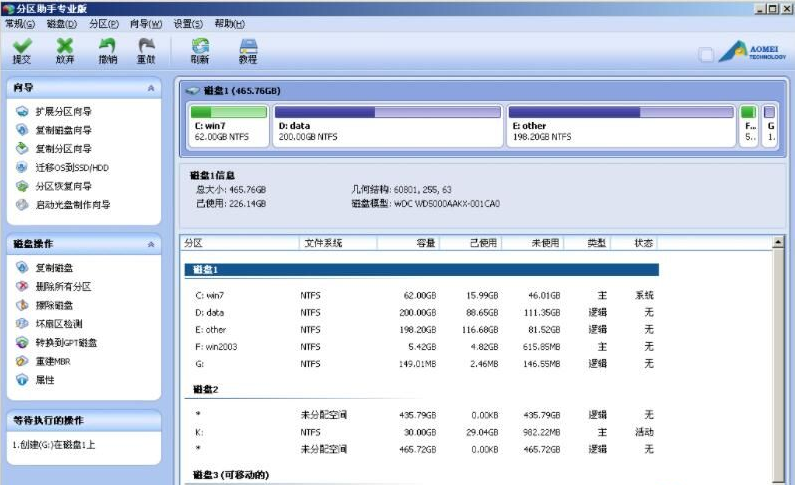Choose 擦除磁盘 operation

click(54, 305)
